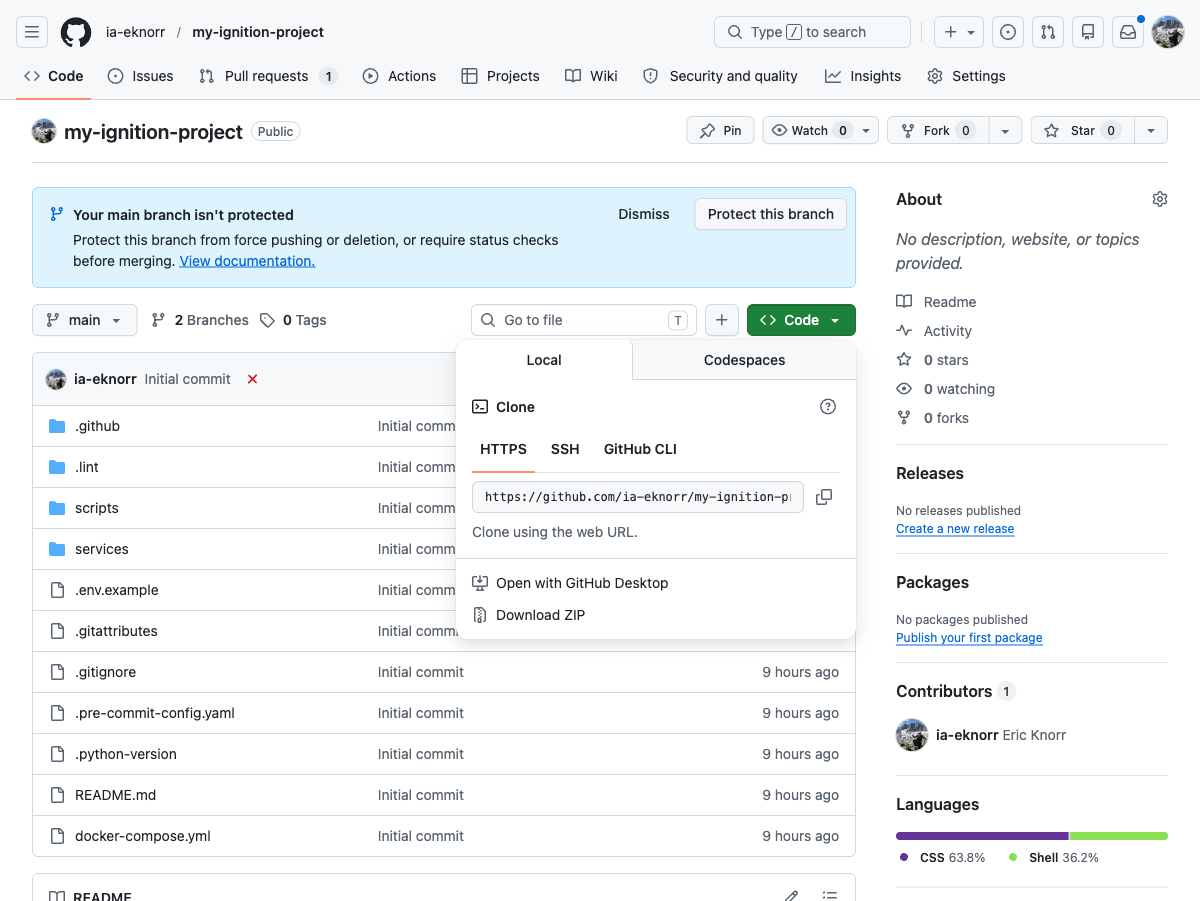Screen dimensions: 1200x901
Task: Open the Code tab
Action: [x=53, y=76]
